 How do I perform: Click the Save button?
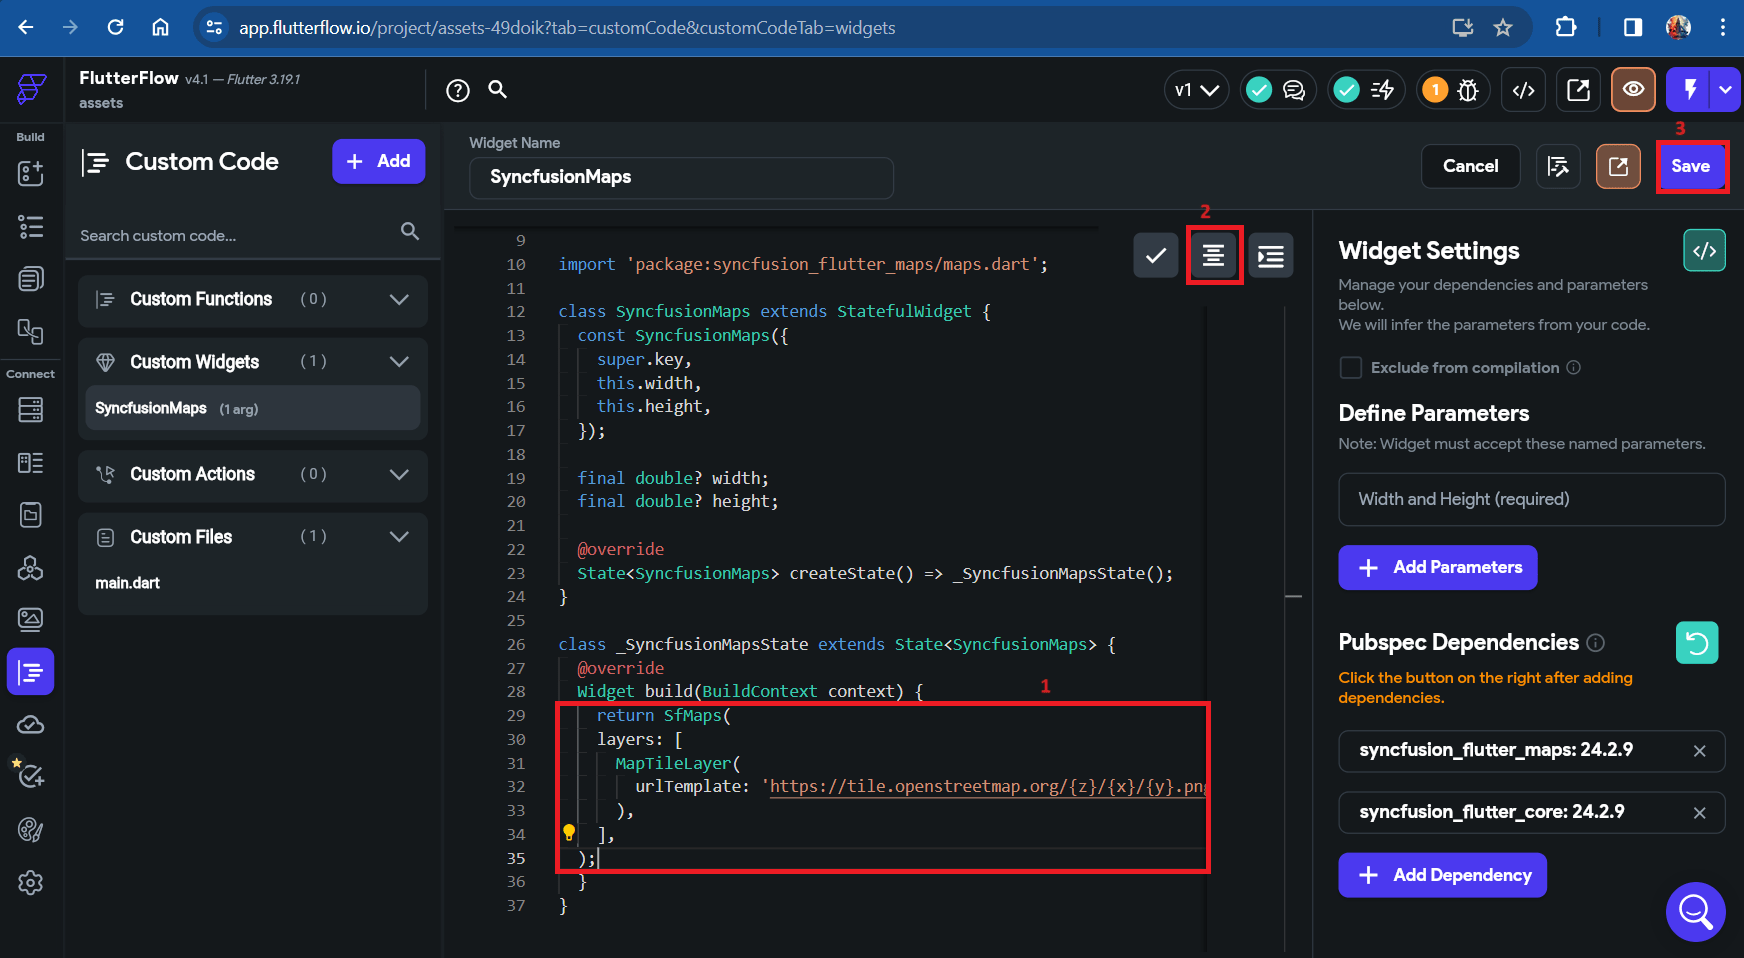click(x=1691, y=166)
